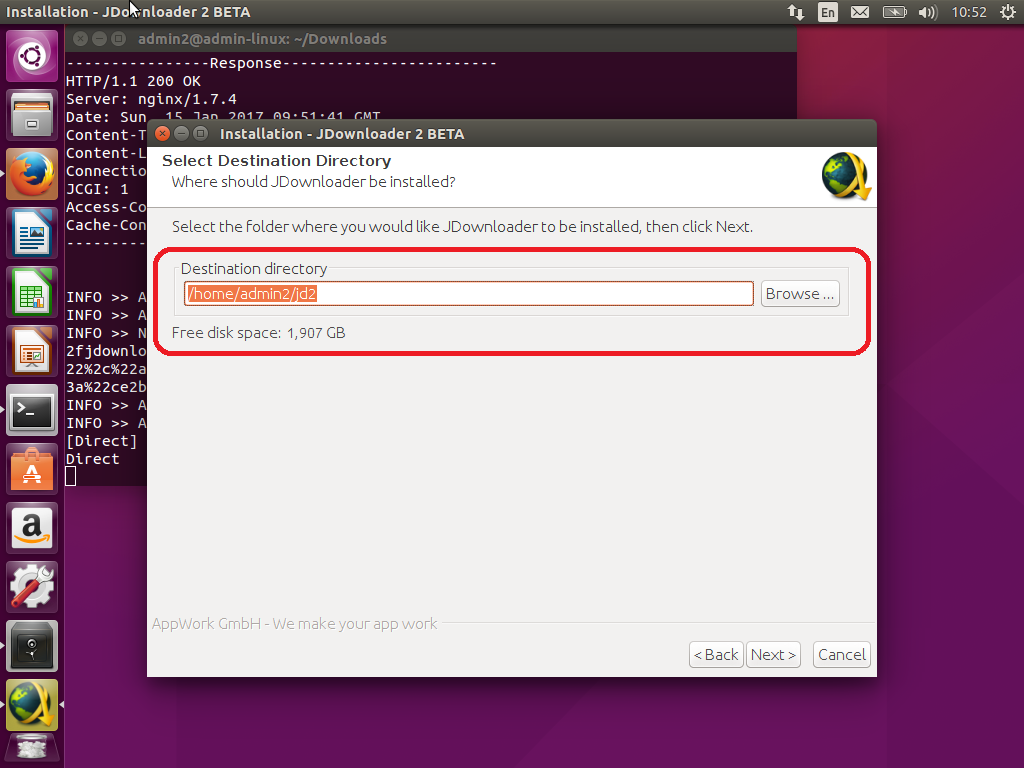Switch to the Terminal launcher icon
This screenshot has height=768, width=1024.
point(32,410)
